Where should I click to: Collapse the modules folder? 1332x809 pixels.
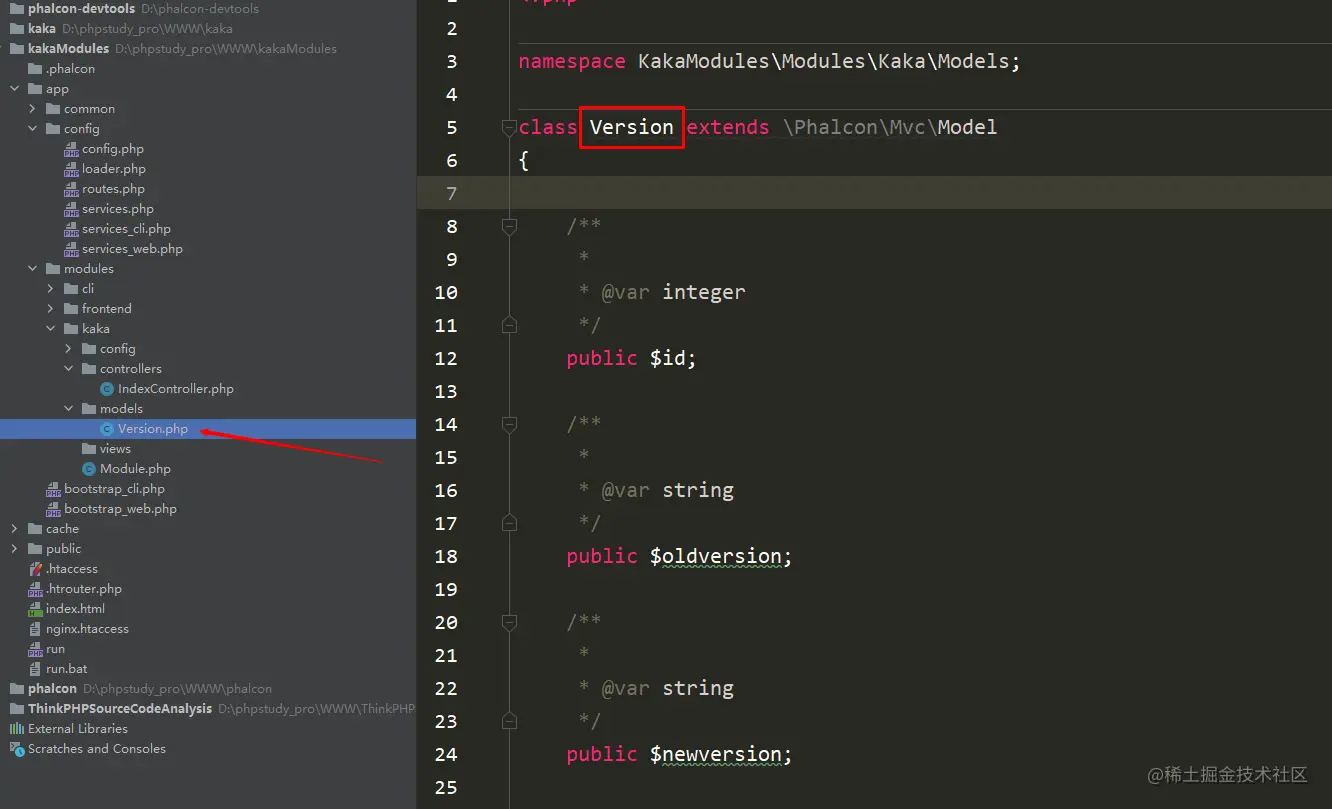[x=33, y=269]
